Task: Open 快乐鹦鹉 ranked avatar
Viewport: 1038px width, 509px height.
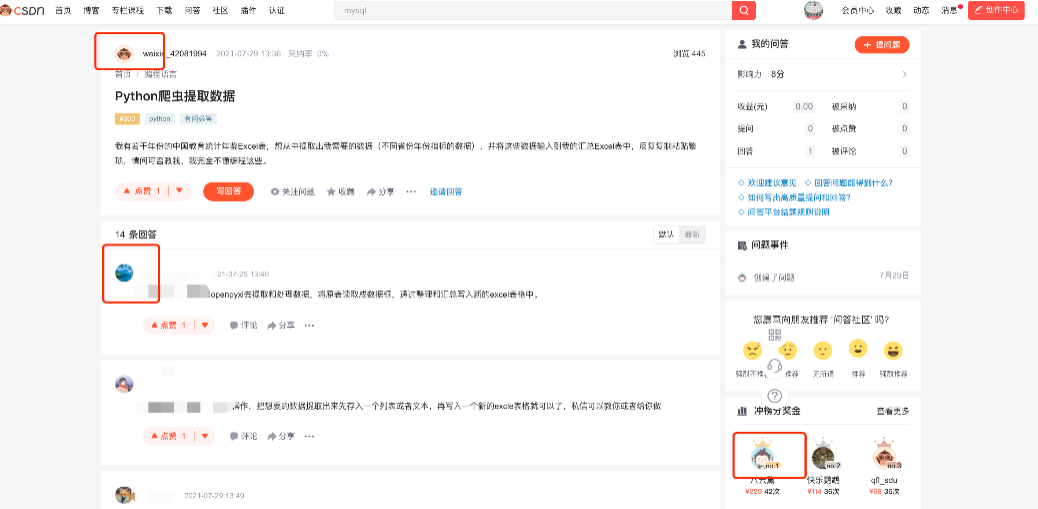Action: pos(823,456)
